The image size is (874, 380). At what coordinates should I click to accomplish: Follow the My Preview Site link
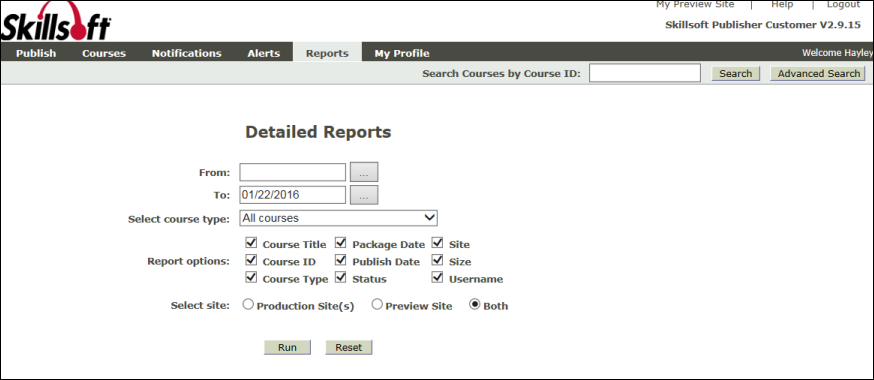tap(695, 4)
